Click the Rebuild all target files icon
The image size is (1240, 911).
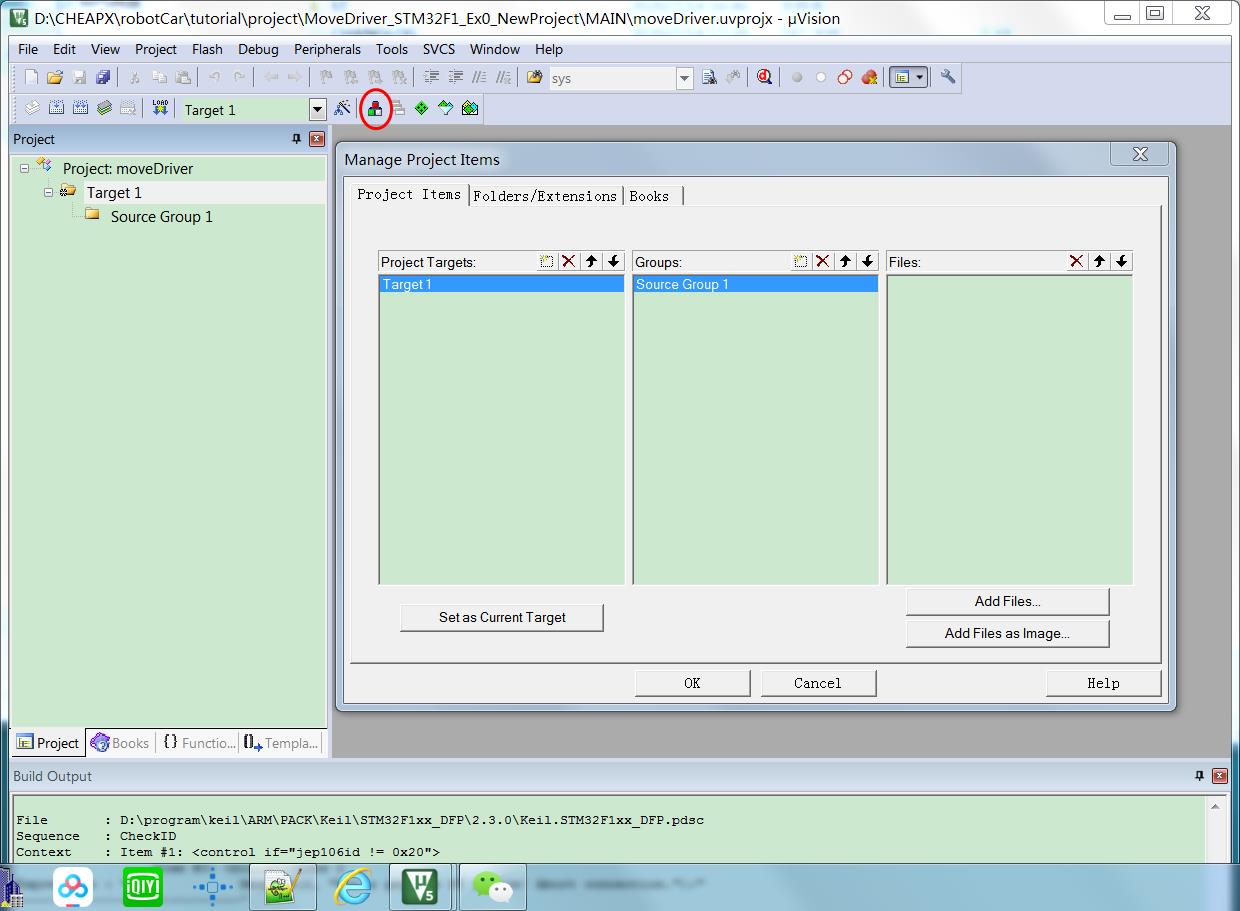80,108
